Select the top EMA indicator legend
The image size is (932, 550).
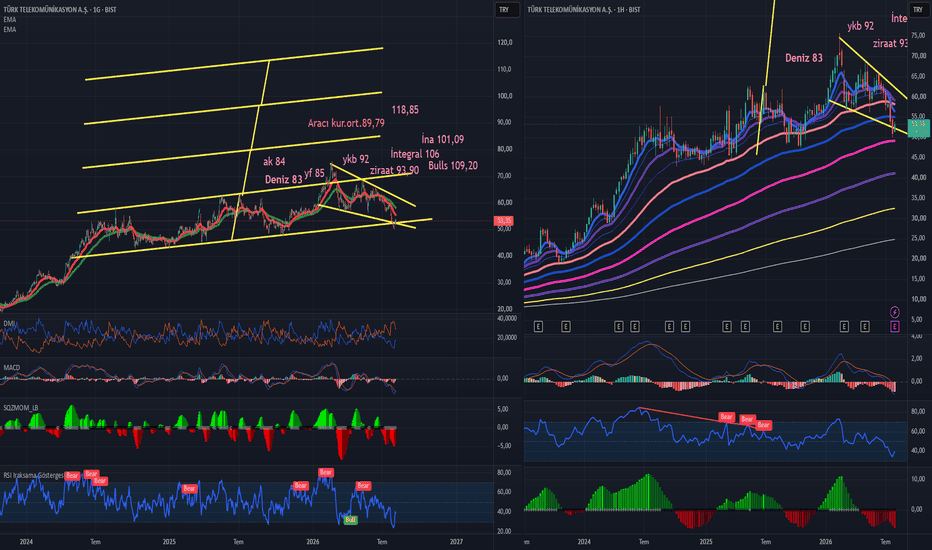[10, 20]
